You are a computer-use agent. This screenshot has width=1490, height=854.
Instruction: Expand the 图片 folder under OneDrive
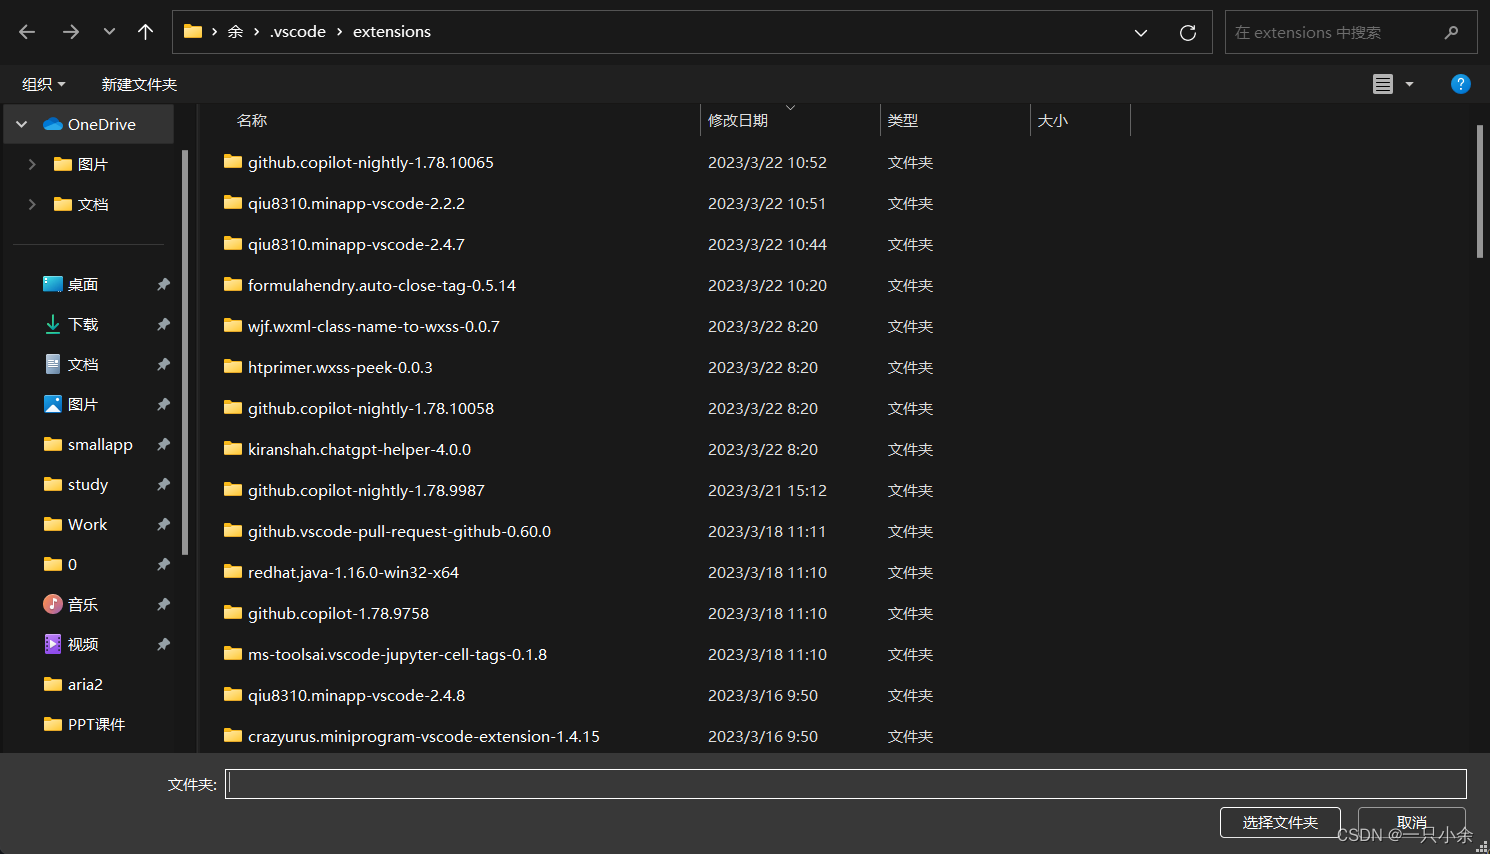(32, 164)
